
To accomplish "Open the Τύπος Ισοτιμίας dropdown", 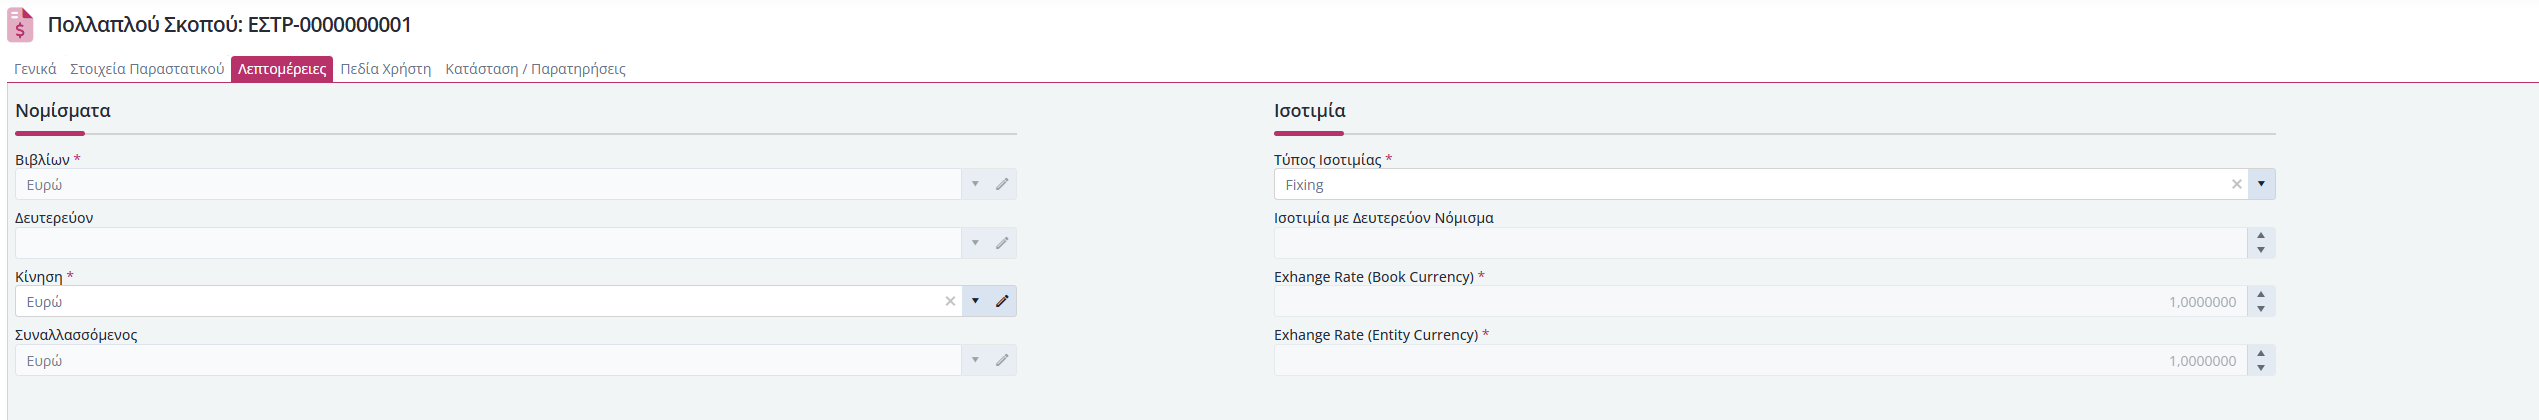I will (x=2261, y=184).
